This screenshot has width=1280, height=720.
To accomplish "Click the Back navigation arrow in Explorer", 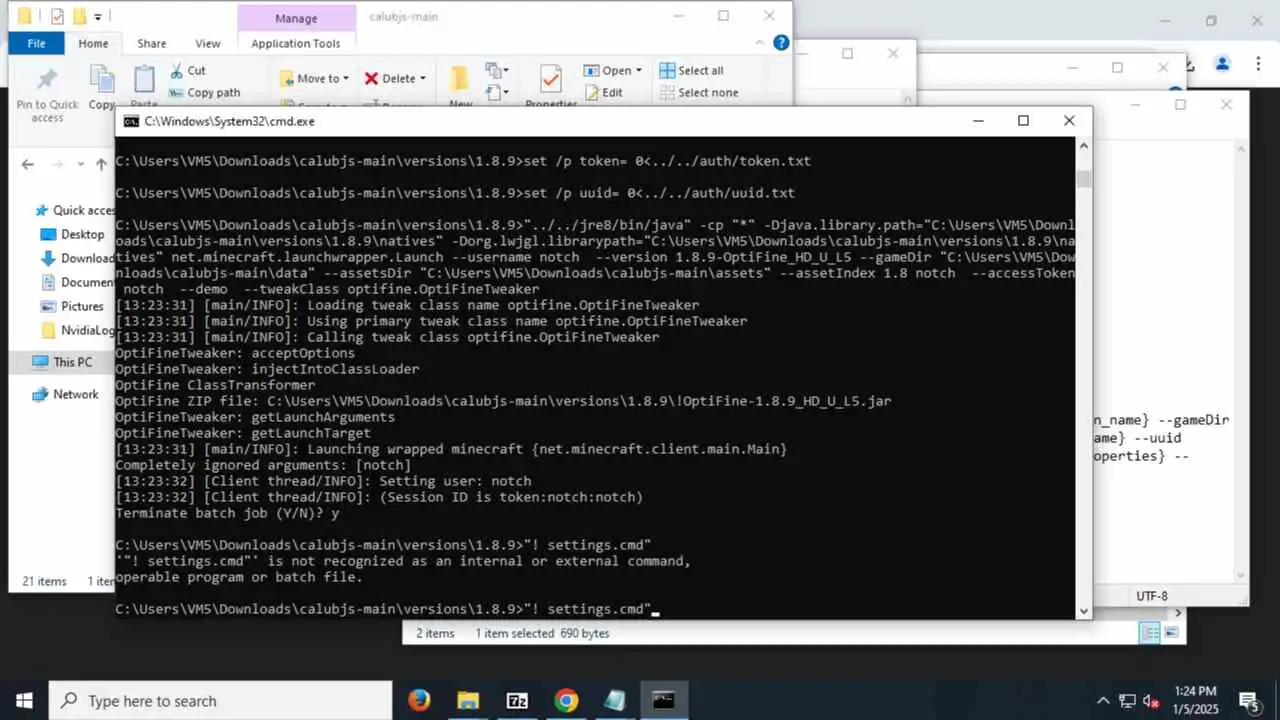I will point(27,164).
